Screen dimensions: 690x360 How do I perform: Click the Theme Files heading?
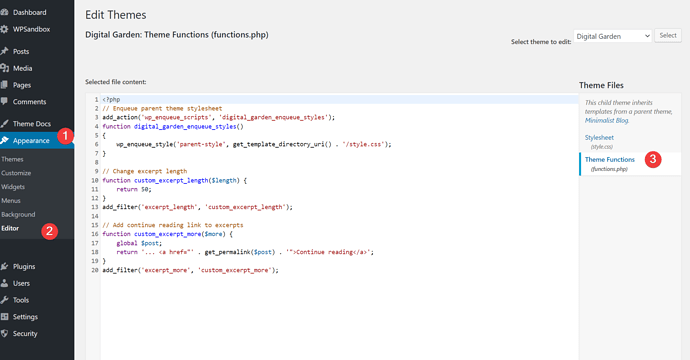601,85
